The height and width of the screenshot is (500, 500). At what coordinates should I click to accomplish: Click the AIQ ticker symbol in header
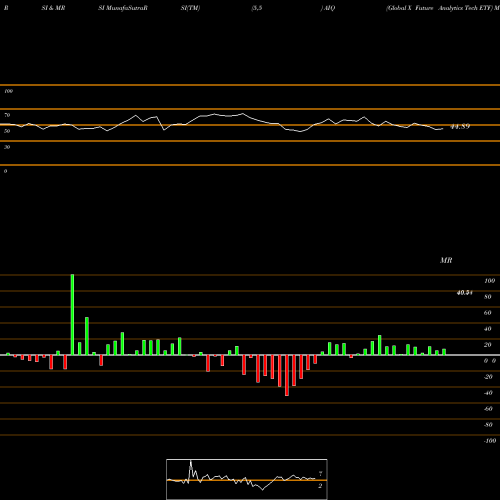click(329, 8)
